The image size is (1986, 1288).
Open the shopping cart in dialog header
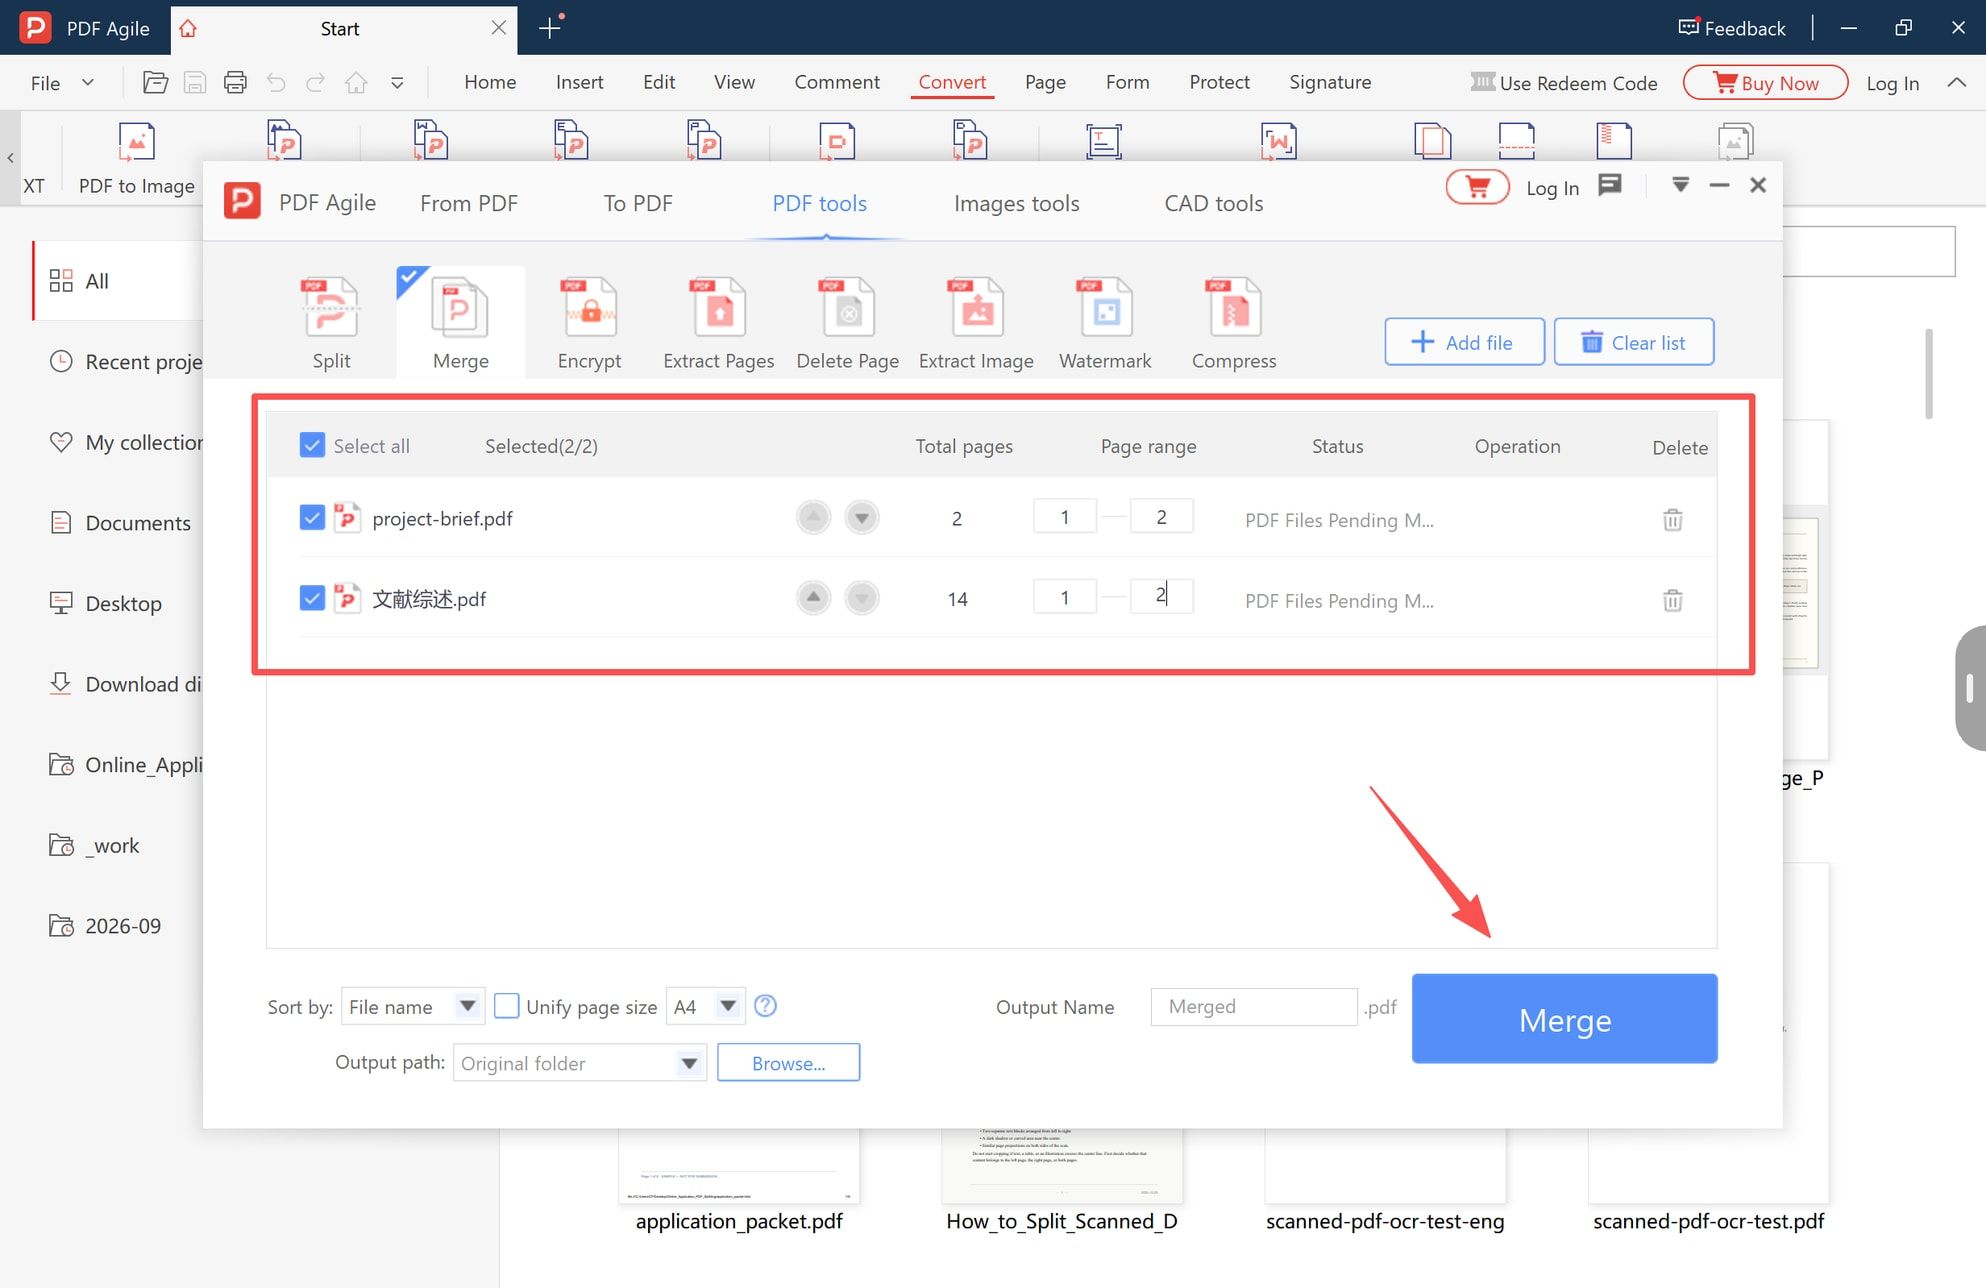click(x=1477, y=187)
